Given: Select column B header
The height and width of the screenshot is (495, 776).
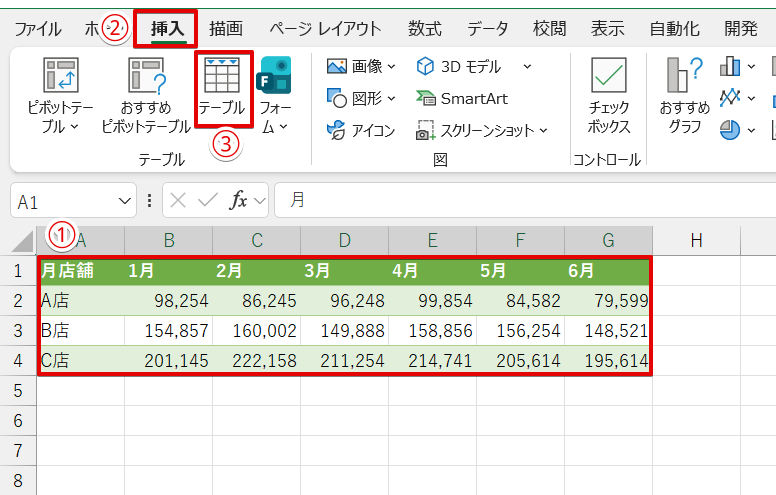Looking at the screenshot, I should click(169, 241).
